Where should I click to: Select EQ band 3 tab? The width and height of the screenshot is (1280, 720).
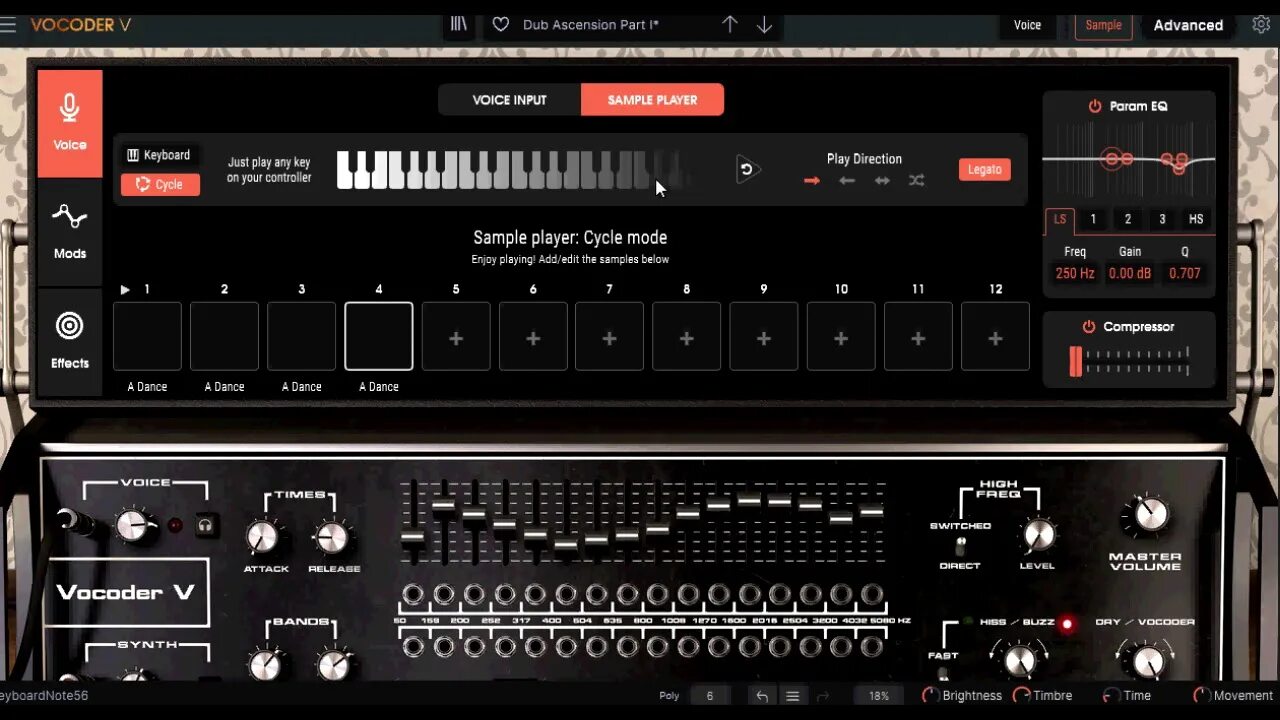click(x=1161, y=220)
